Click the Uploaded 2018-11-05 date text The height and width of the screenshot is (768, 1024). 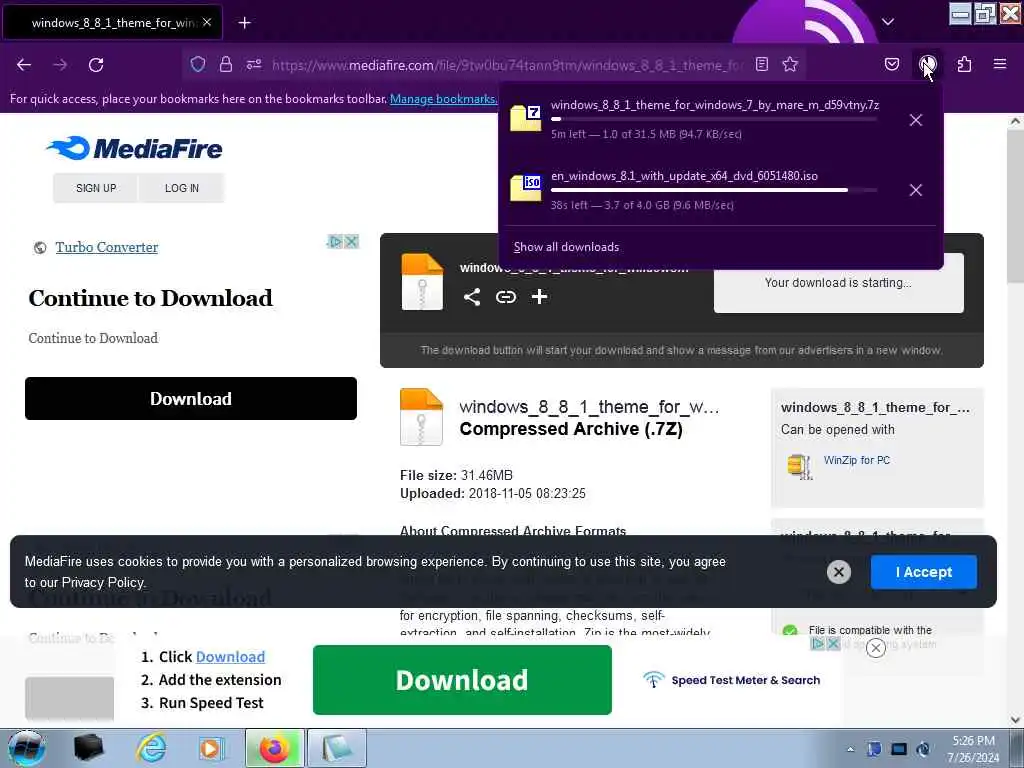click(493, 494)
